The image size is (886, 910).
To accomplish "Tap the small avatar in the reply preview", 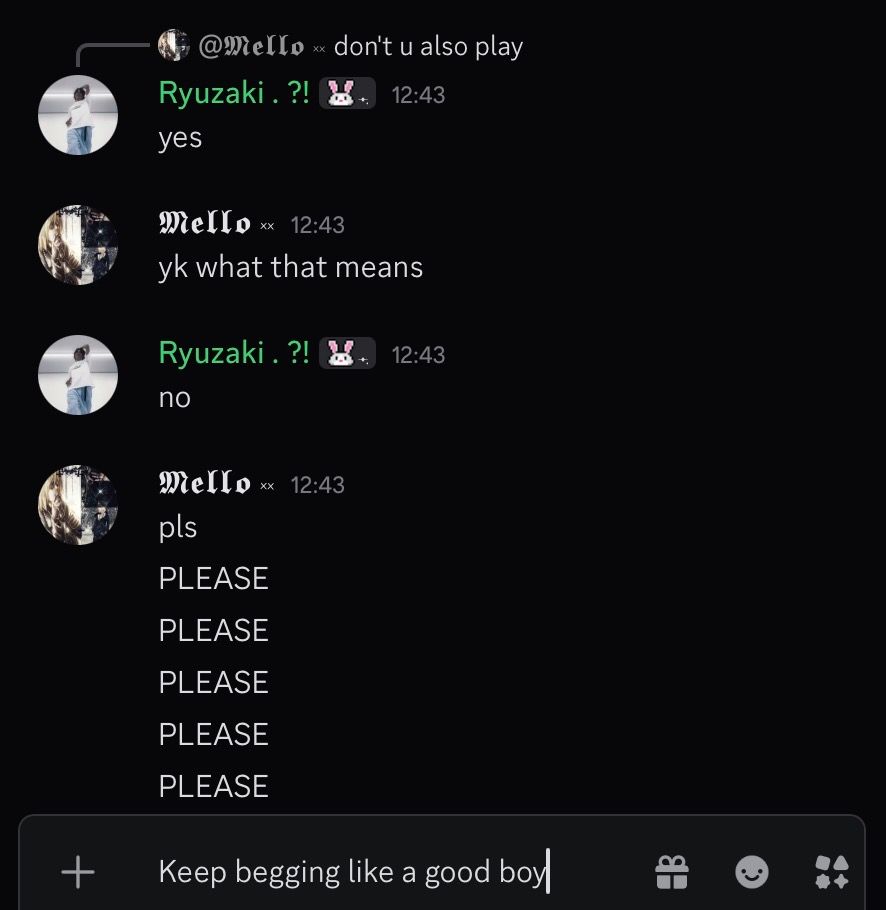I will tap(173, 45).
